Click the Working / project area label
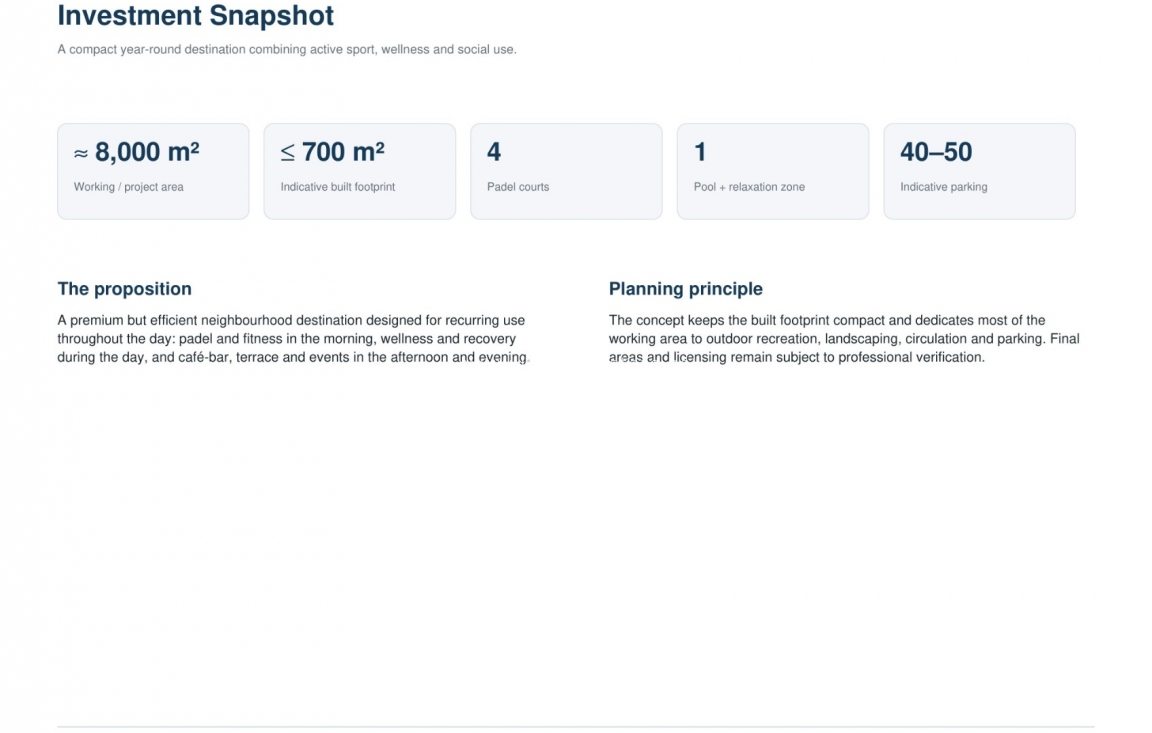This screenshot has height=733, width=1152. coord(129,187)
